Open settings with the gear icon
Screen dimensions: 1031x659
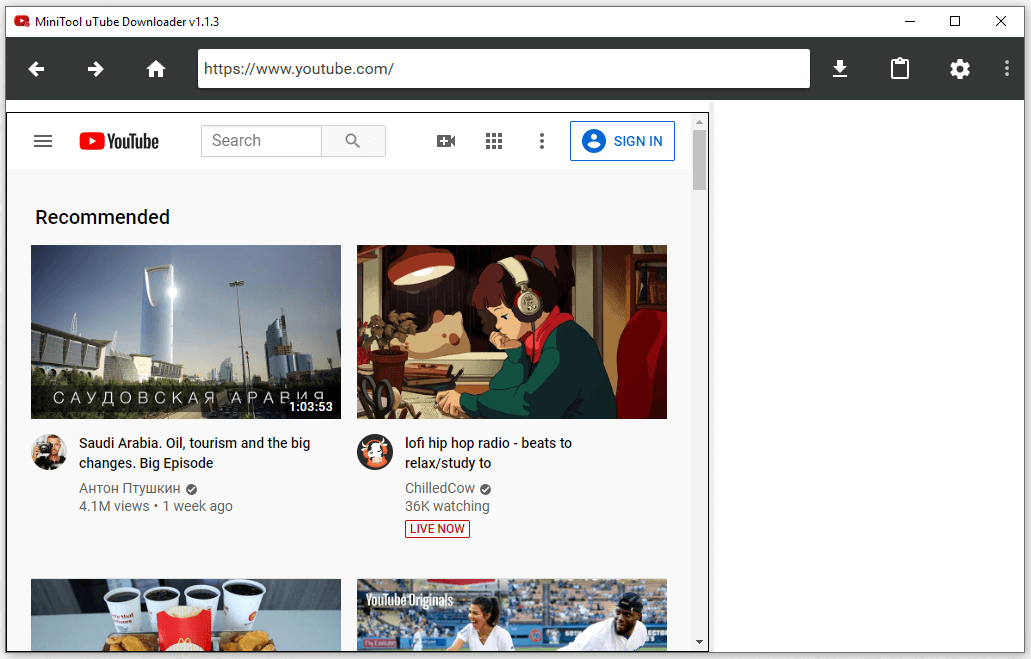click(x=959, y=68)
